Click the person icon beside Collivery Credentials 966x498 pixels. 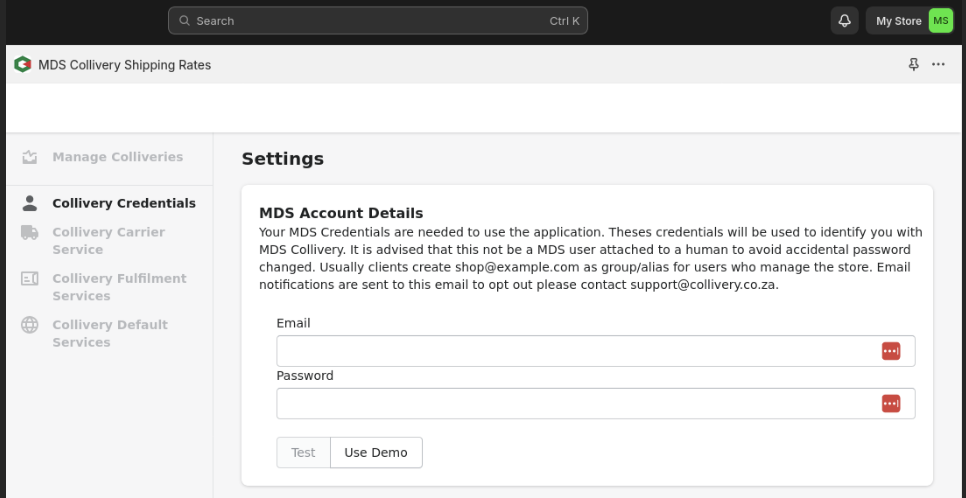30,203
